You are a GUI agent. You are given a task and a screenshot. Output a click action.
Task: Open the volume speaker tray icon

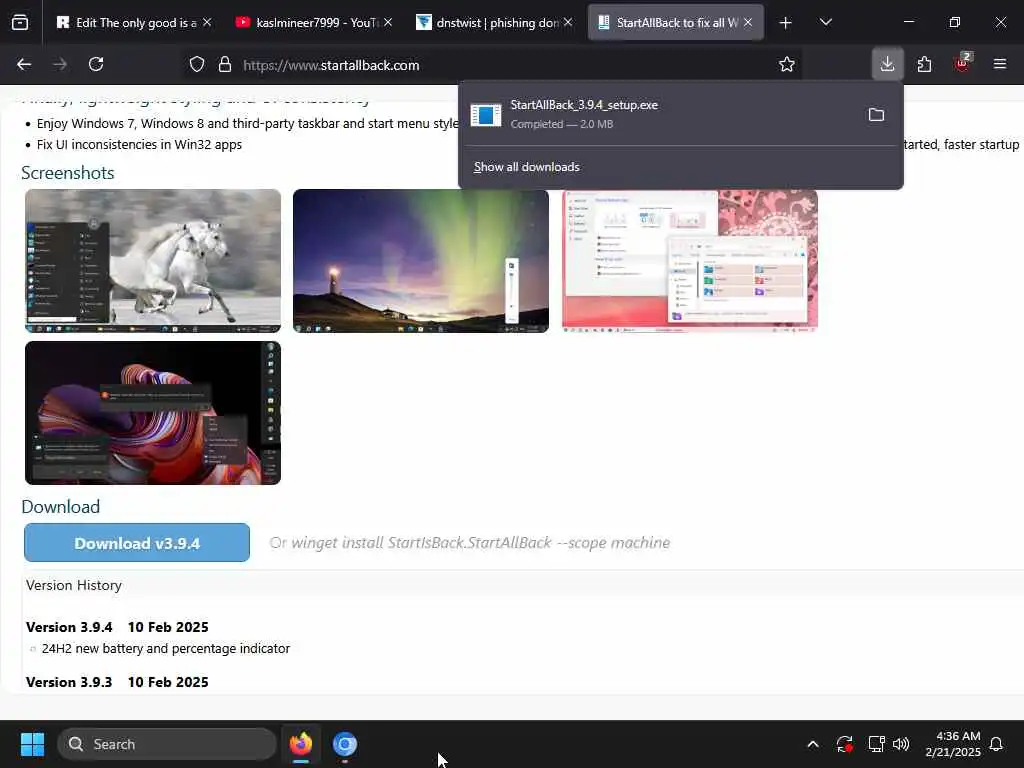pos(901,744)
